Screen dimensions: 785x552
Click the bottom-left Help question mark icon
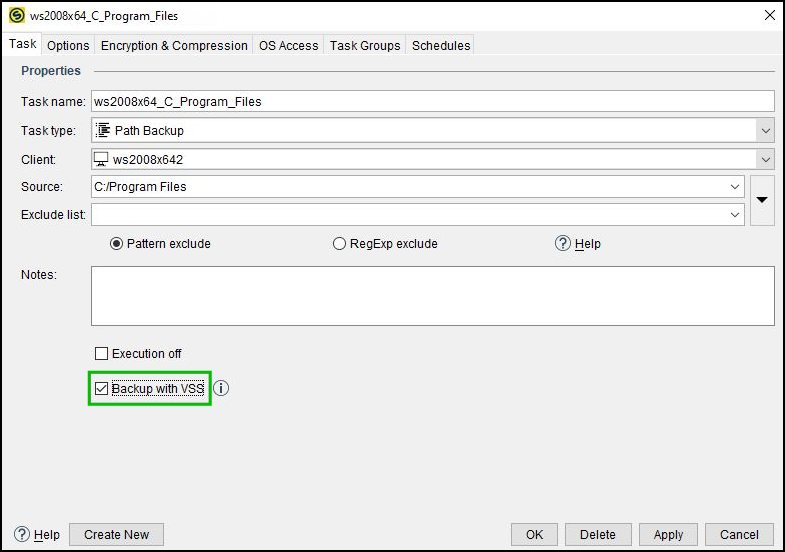click(22, 534)
